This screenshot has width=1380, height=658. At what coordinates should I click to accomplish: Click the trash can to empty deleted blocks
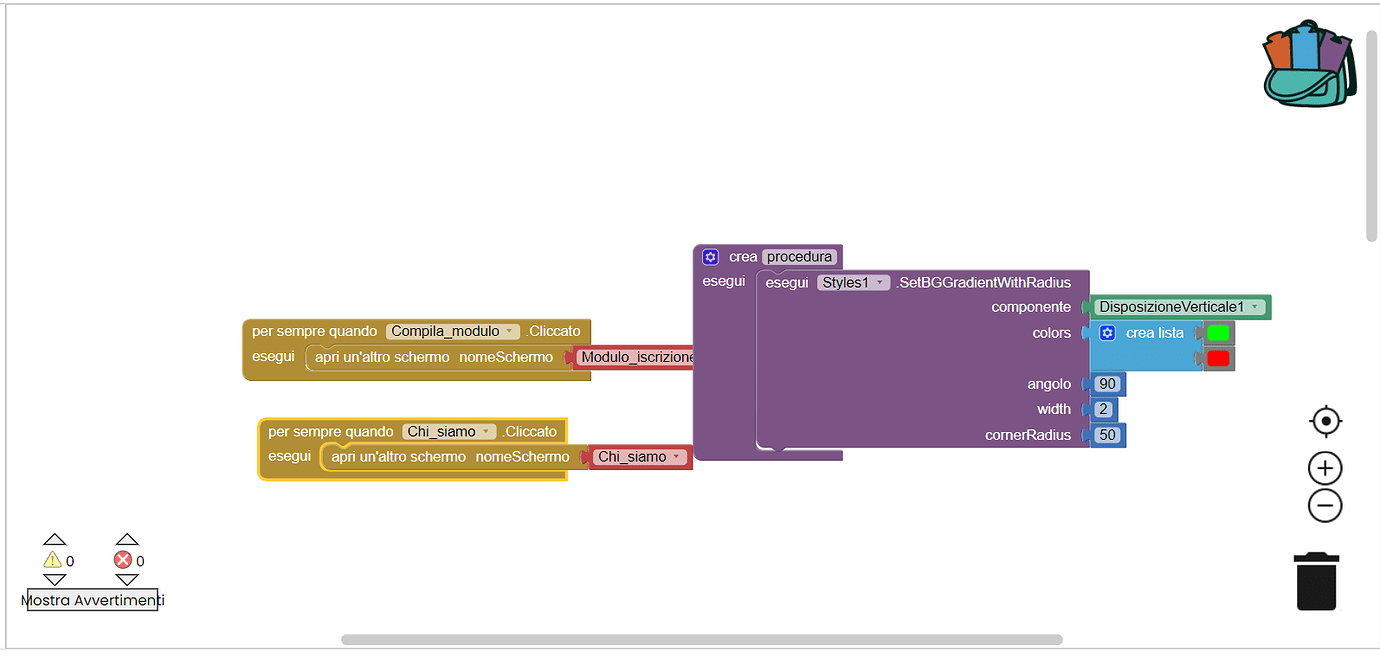coord(1316,582)
